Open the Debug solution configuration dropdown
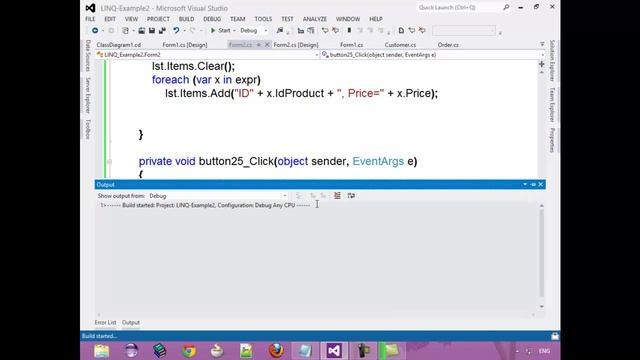The width and height of the screenshot is (640, 360). tap(253, 31)
